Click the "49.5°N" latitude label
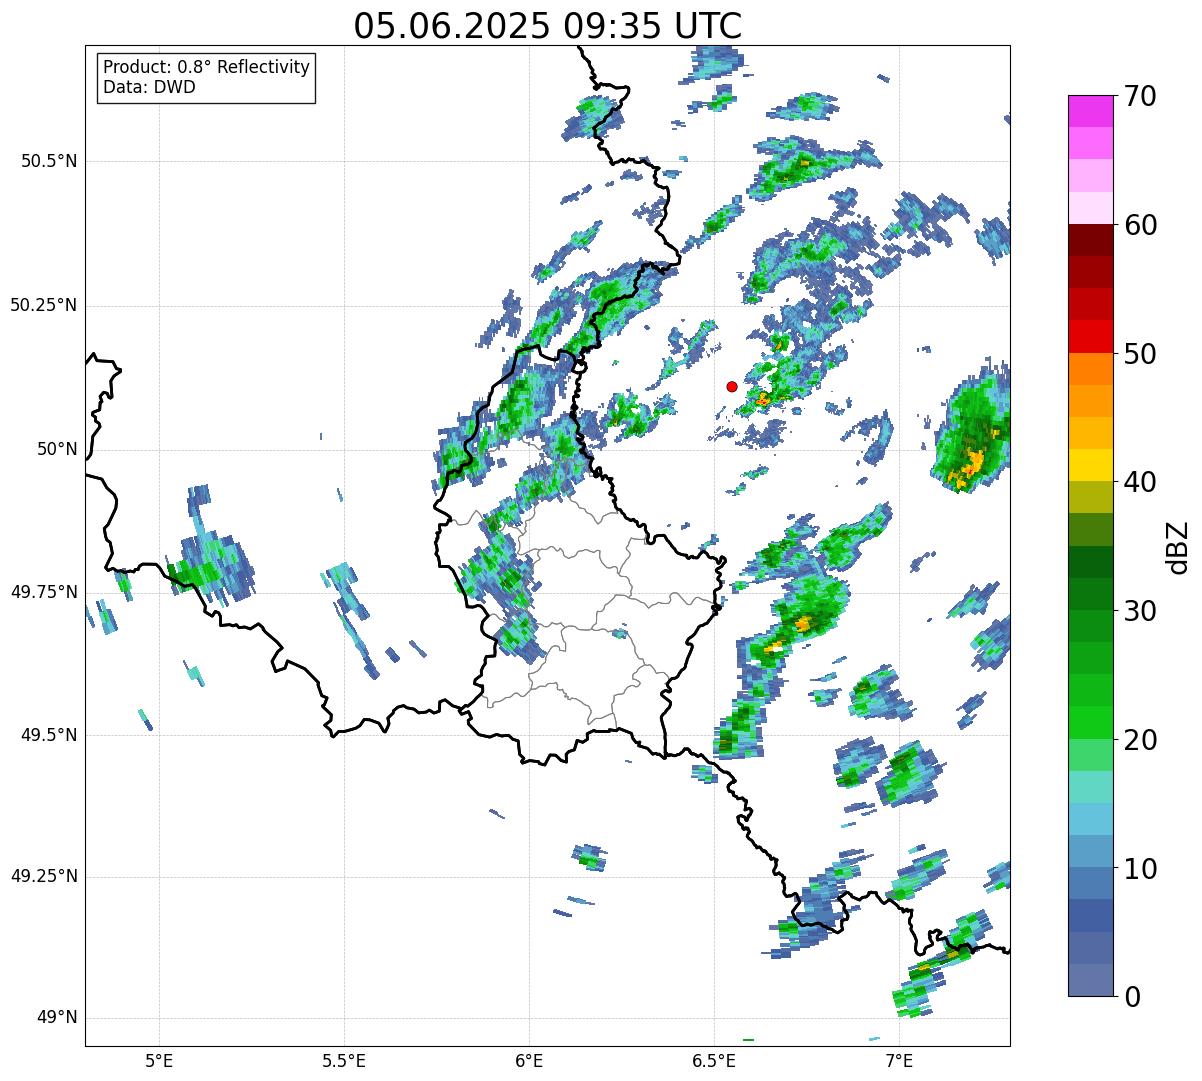Image resolution: width=1202 pixels, height=1081 pixels. tap(49, 735)
